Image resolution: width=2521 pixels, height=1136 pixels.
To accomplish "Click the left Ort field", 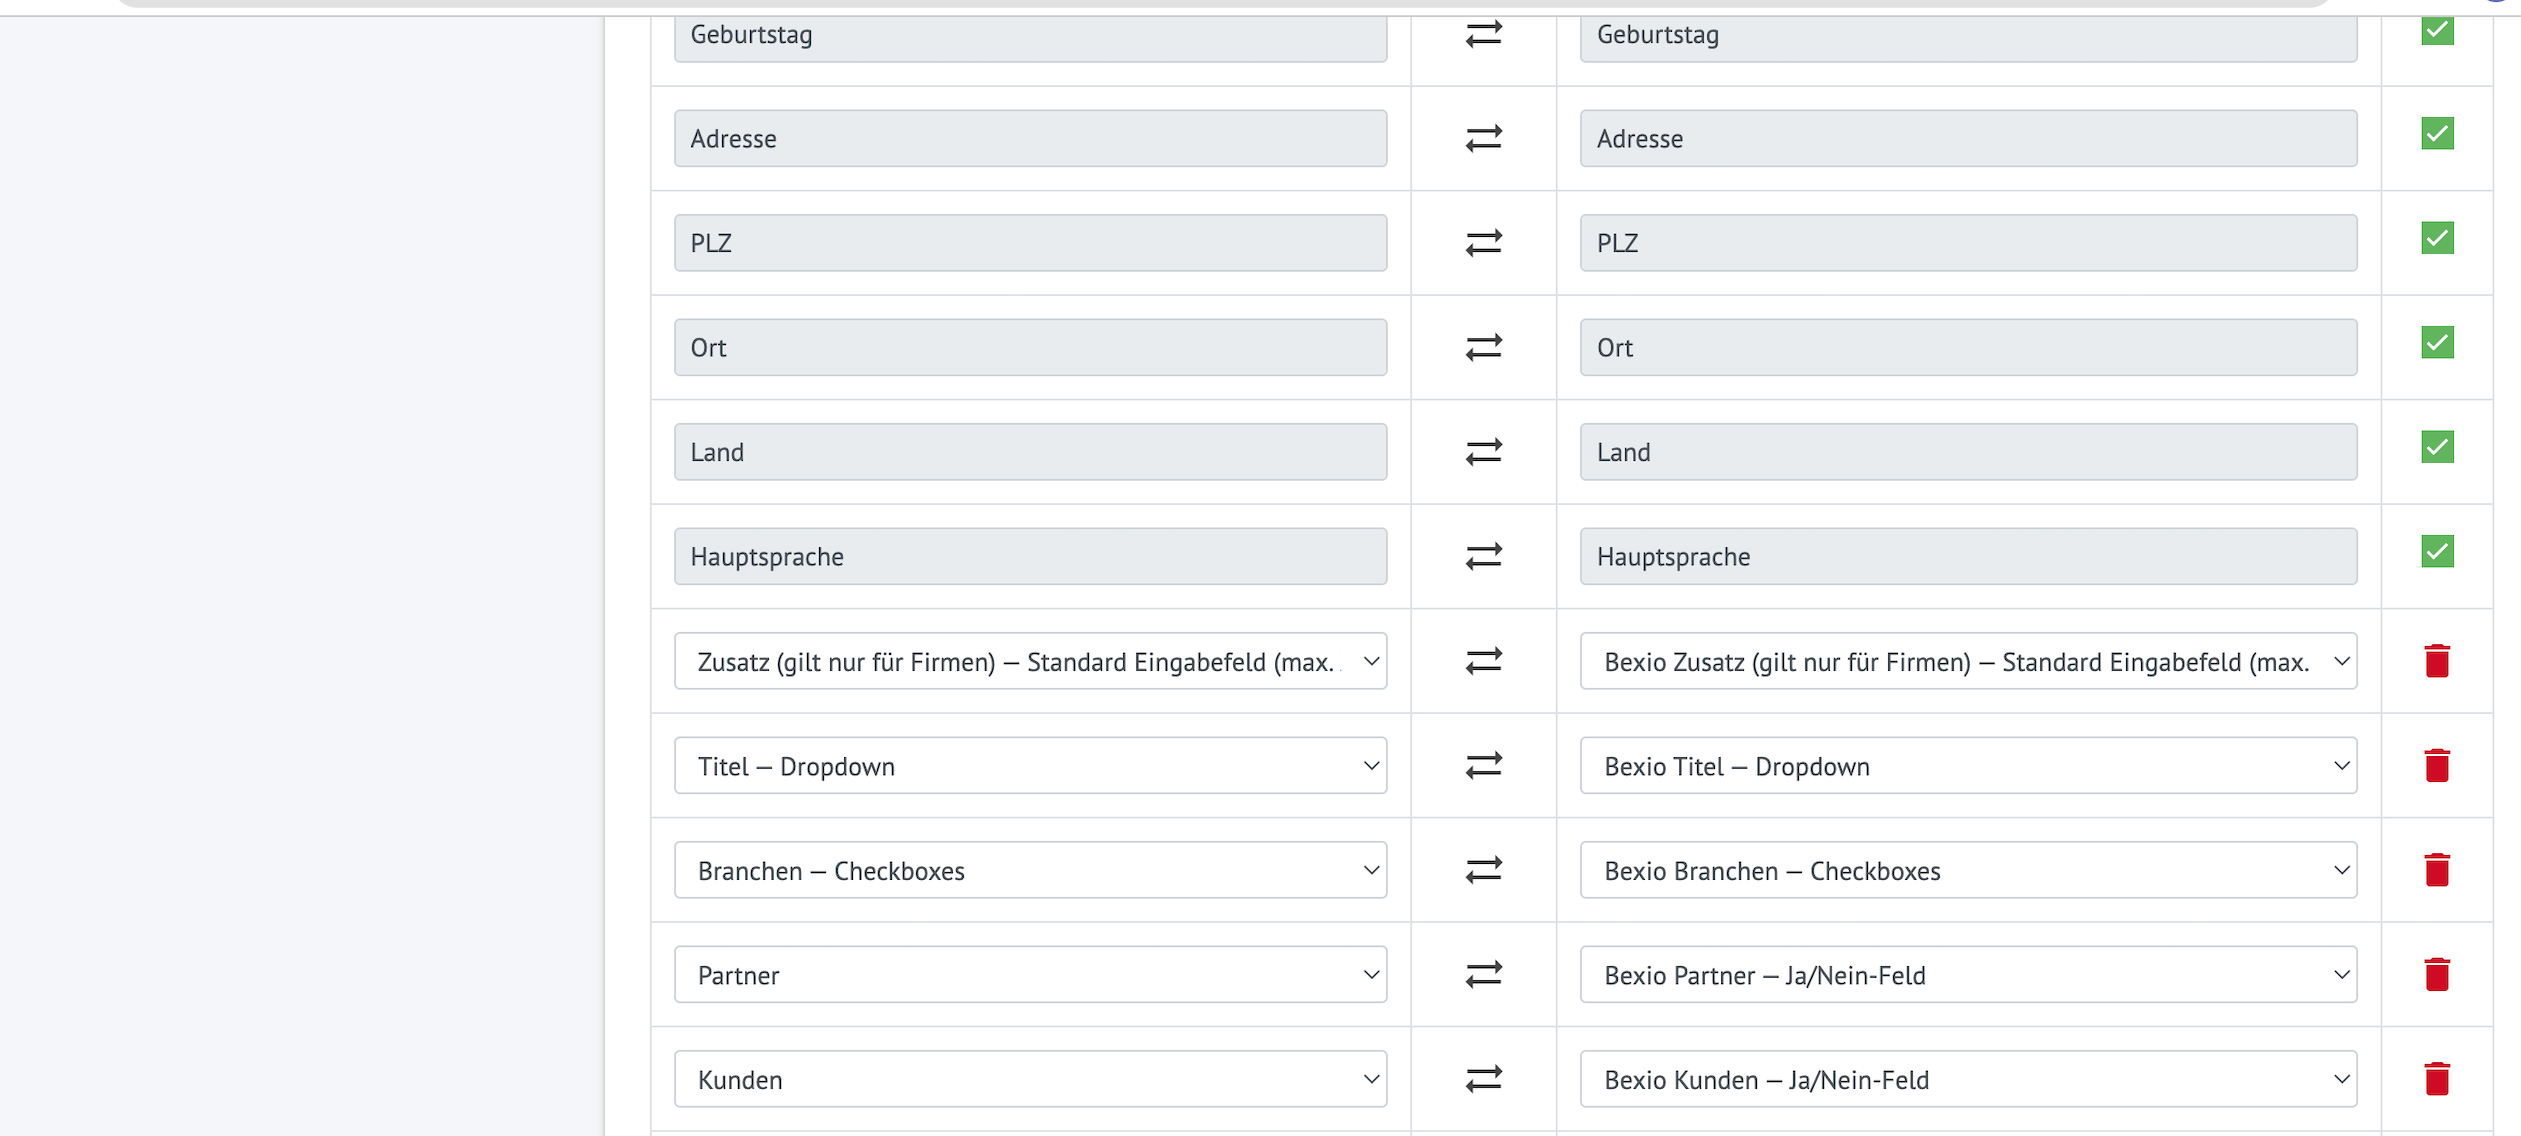I will pos(1030,347).
